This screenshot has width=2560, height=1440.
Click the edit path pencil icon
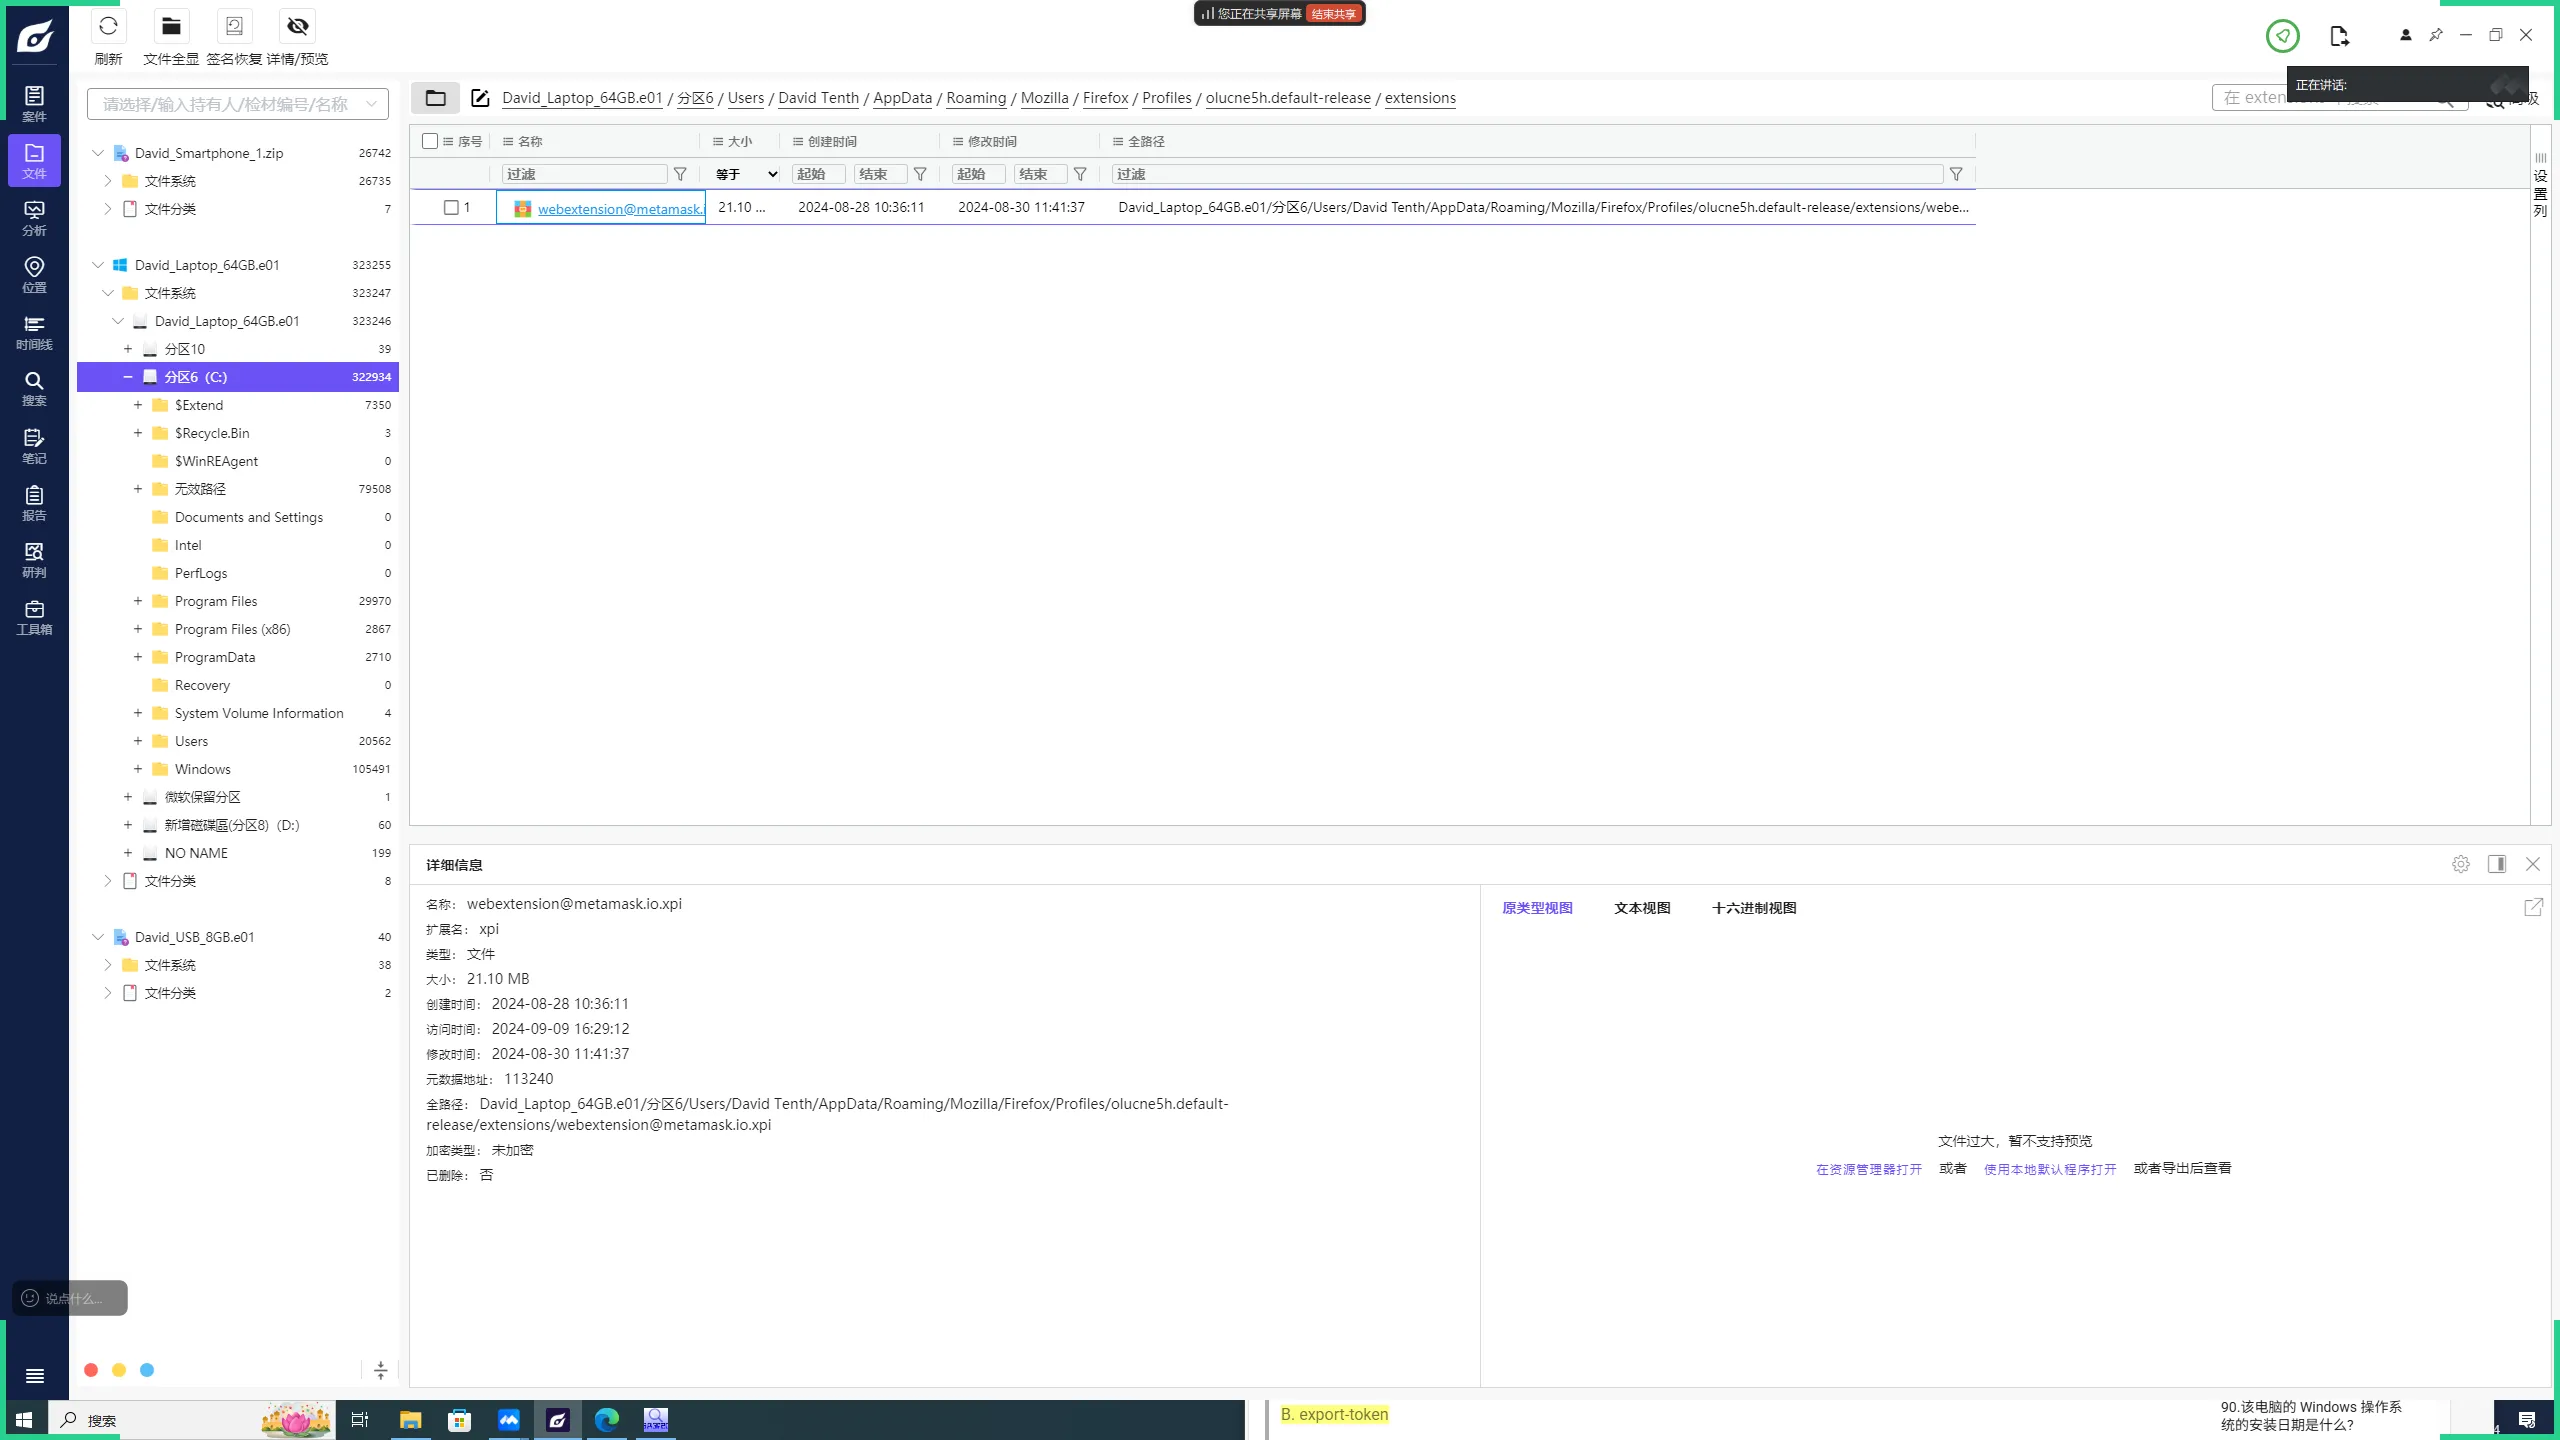(x=480, y=98)
